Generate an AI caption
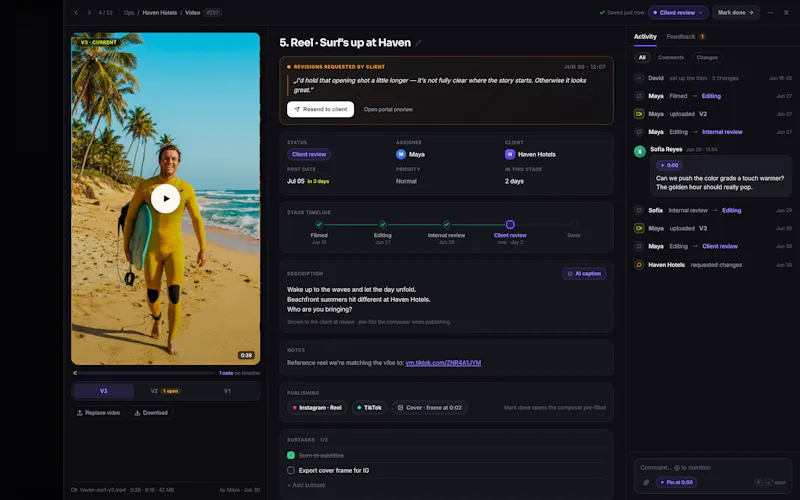The height and width of the screenshot is (500, 800). [584, 273]
